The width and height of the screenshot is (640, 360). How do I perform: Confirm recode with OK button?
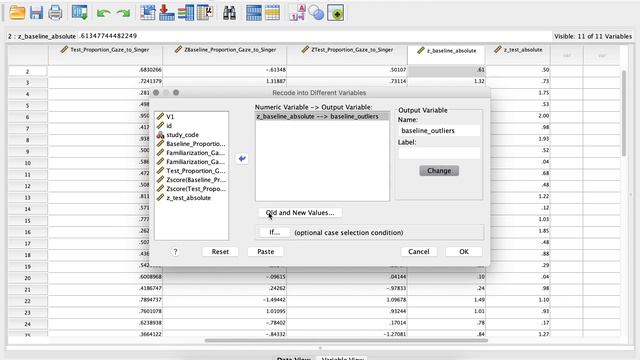pyautogui.click(x=464, y=252)
